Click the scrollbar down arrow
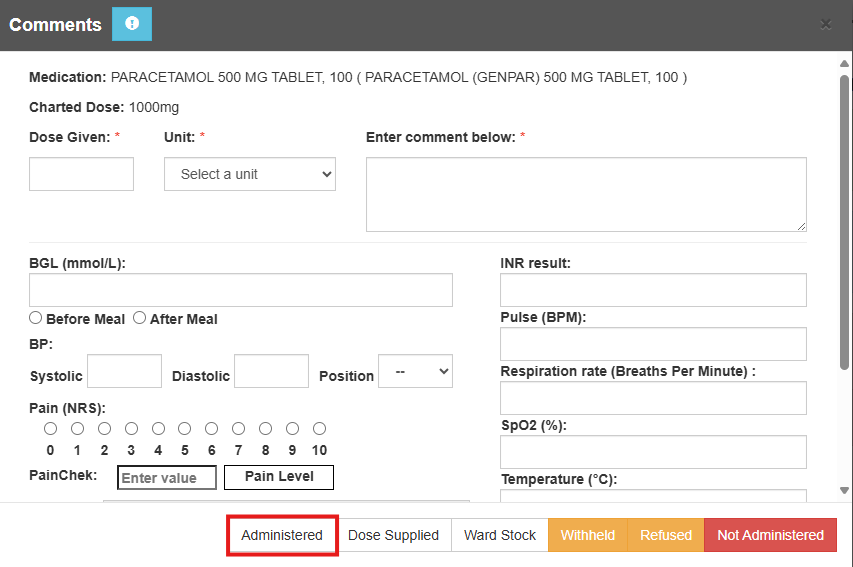Viewport: 853px width, 567px height. (845, 490)
